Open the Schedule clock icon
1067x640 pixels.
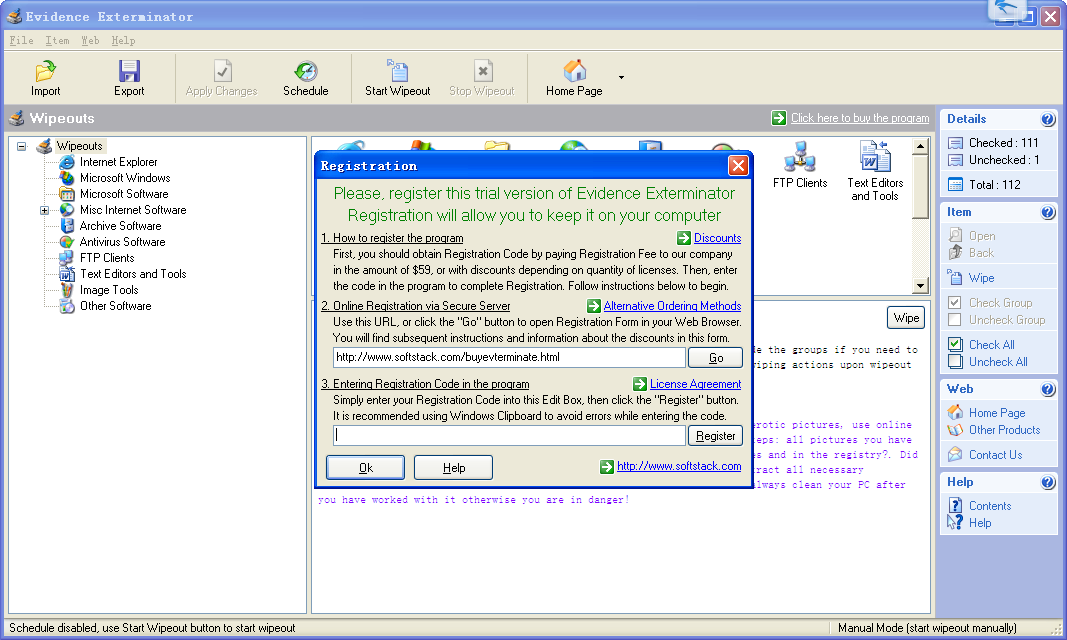[305, 72]
